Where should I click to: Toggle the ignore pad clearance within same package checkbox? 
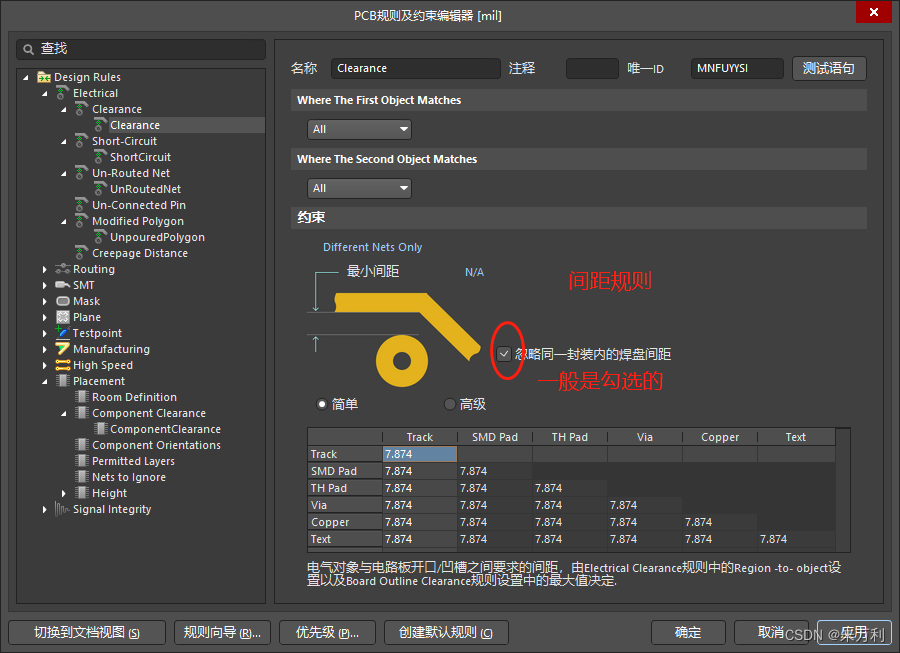click(504, 354)
